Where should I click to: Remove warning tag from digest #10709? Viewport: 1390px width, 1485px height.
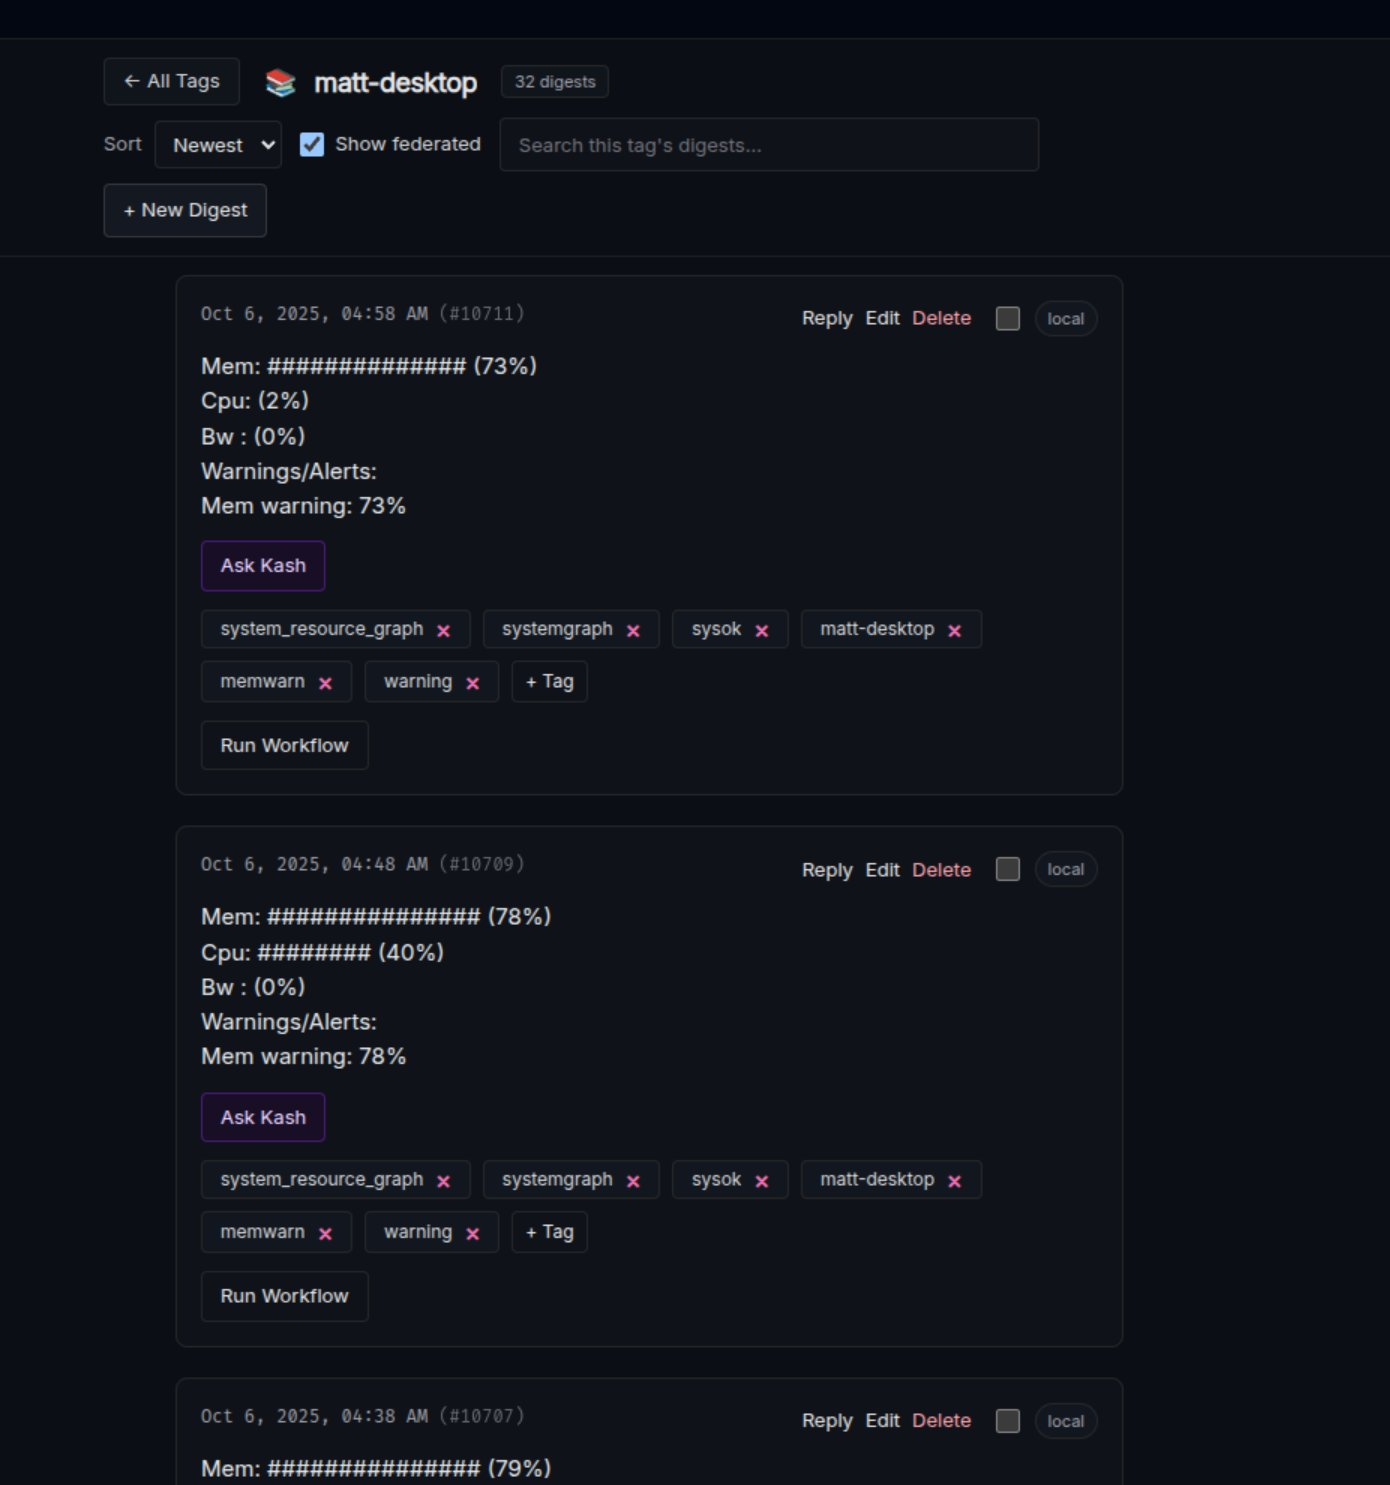[473, 1234]
